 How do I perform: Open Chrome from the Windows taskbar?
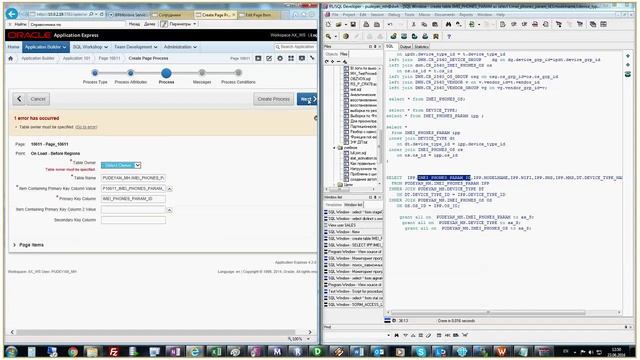[73, 351]
